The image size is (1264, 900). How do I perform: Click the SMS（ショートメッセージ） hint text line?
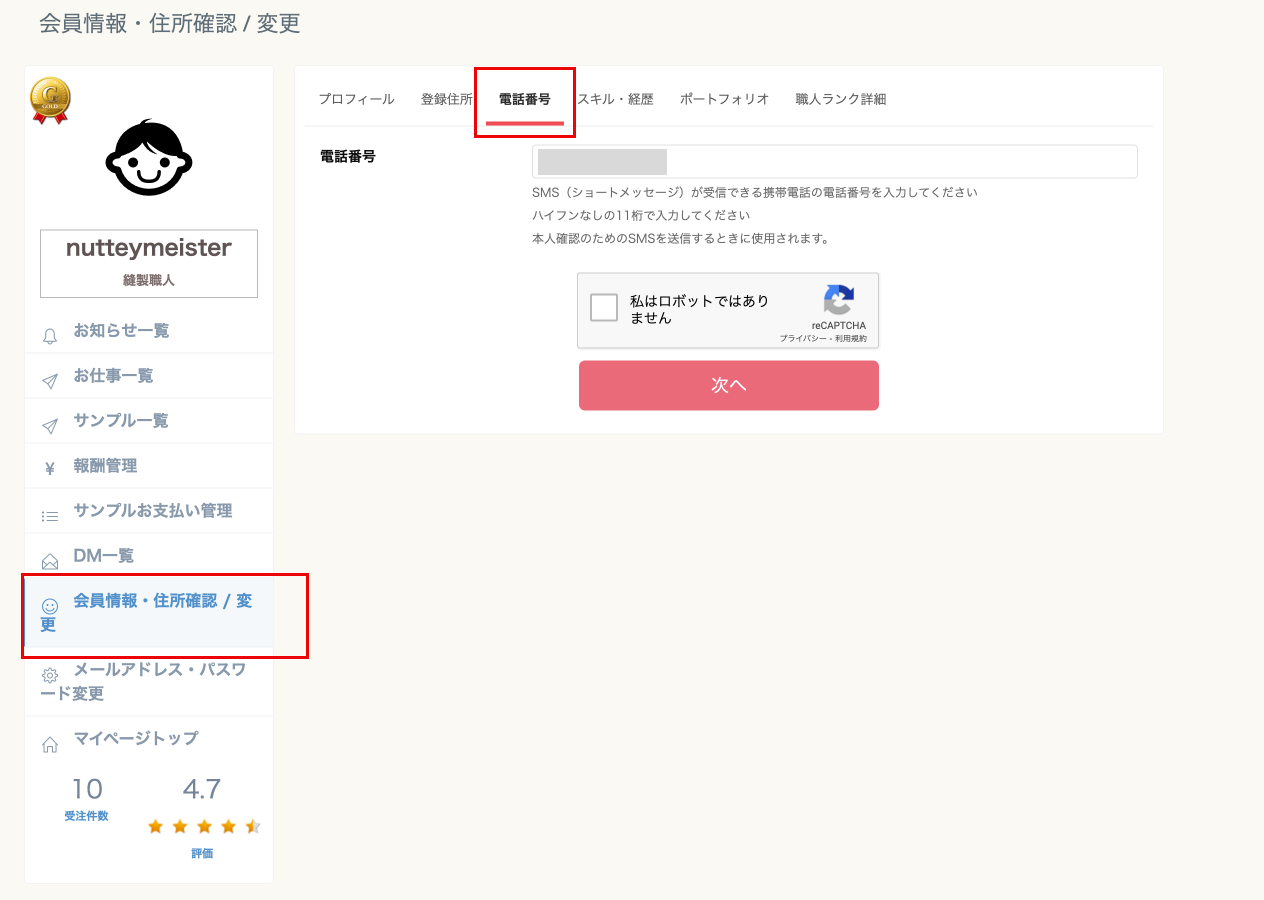point(755,192)
